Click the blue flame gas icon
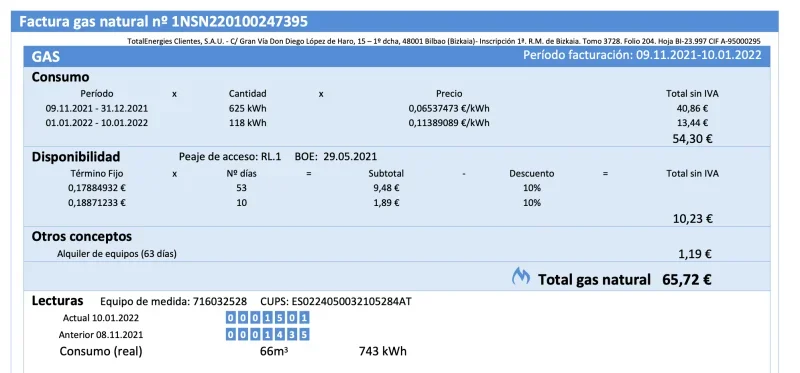 [520, 277]
